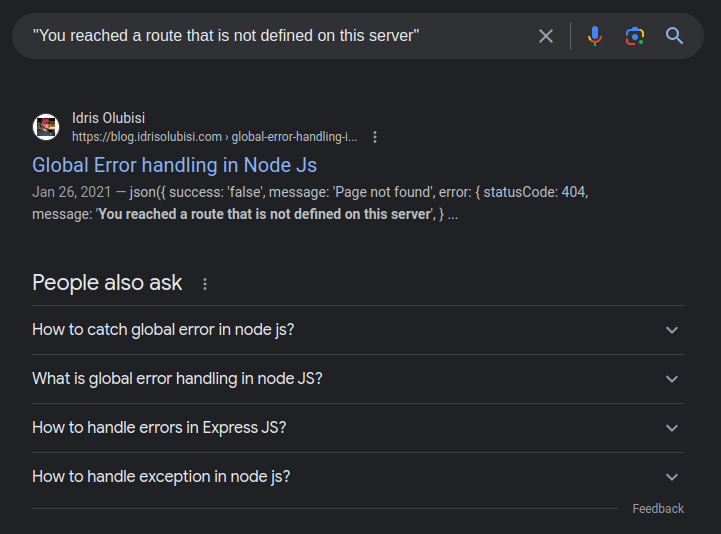The width and height of the screenshot is (721, 534).
Task: Click the blog.idrisolubisi.com URL breadcrumb
Action: click(214, 137)
